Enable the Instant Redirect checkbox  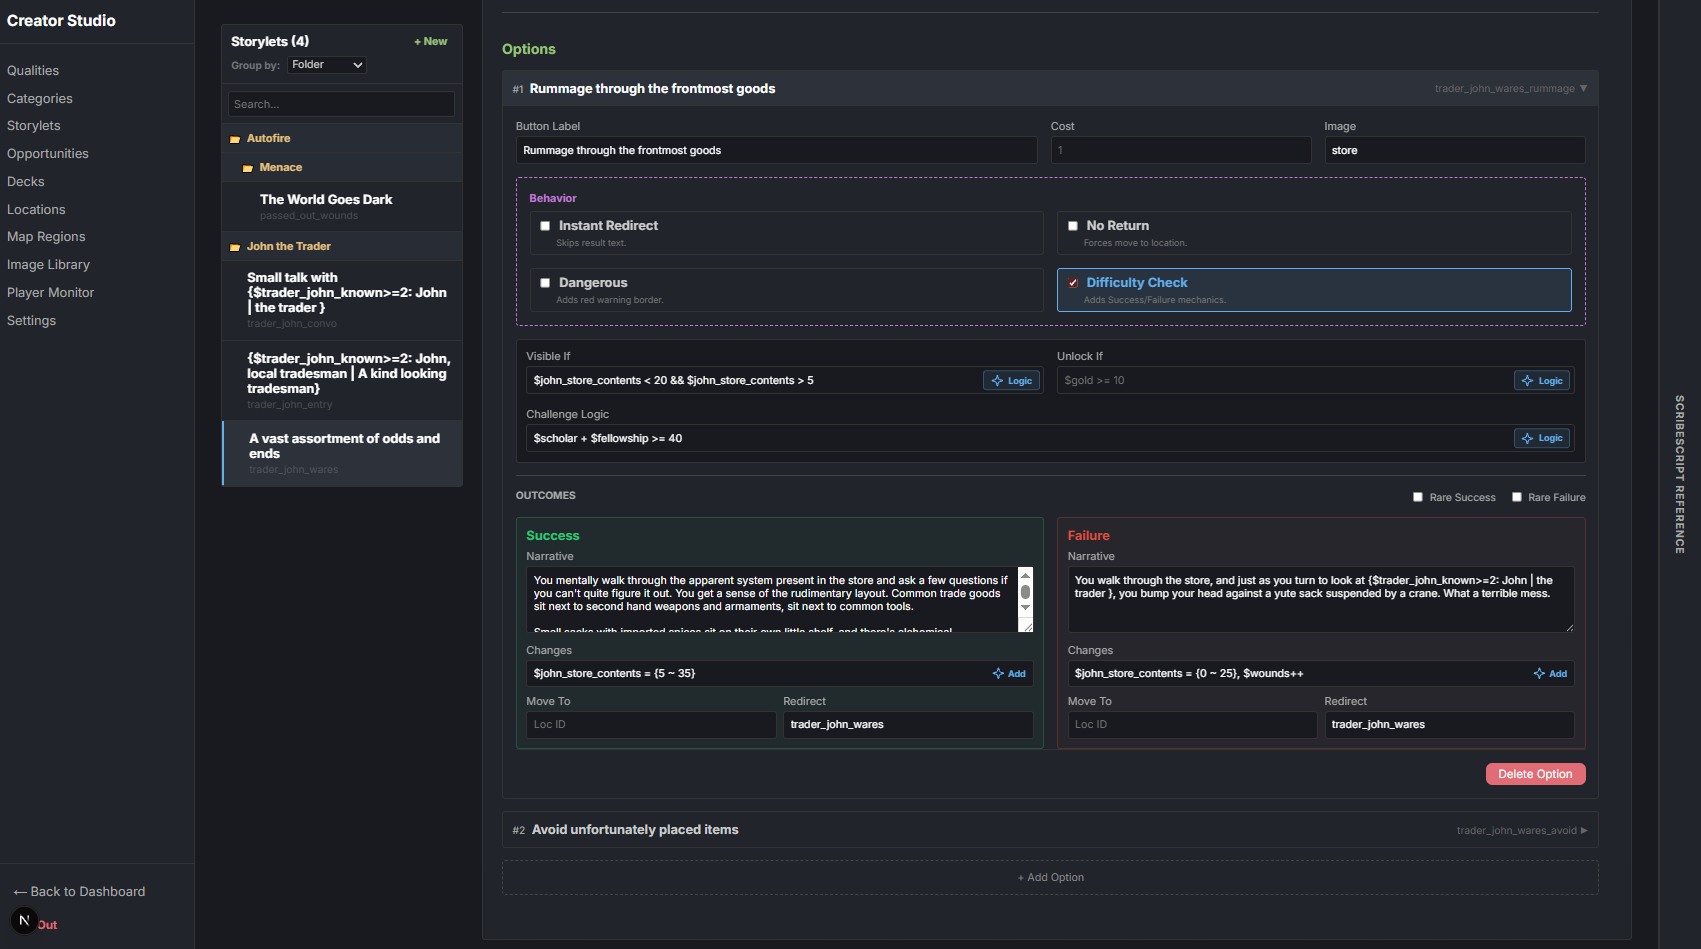545,226
